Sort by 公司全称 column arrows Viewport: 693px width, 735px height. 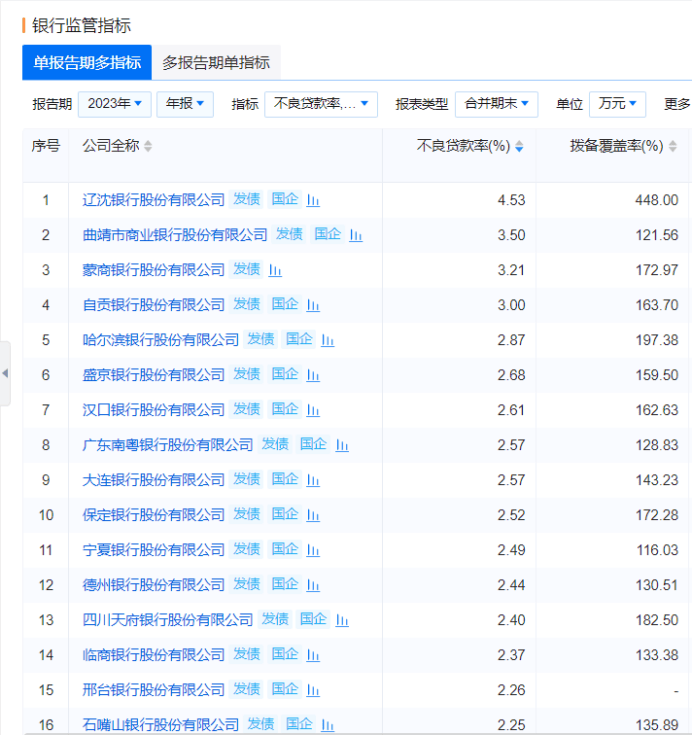[148, 146]
